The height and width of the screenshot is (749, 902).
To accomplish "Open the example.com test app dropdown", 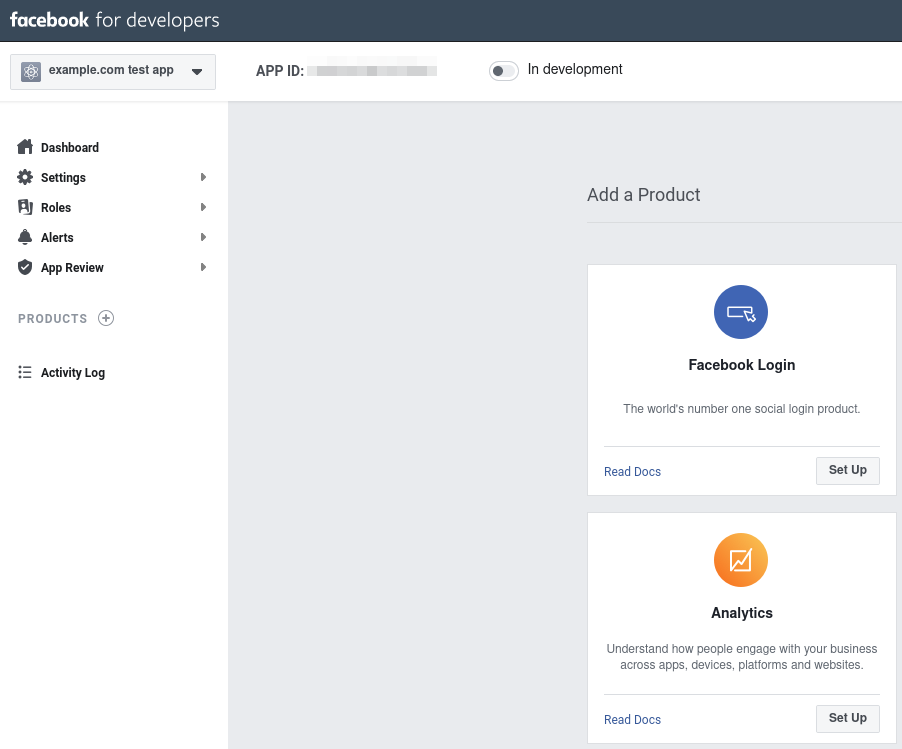I will pyautogui.click(x=113, y=71).
